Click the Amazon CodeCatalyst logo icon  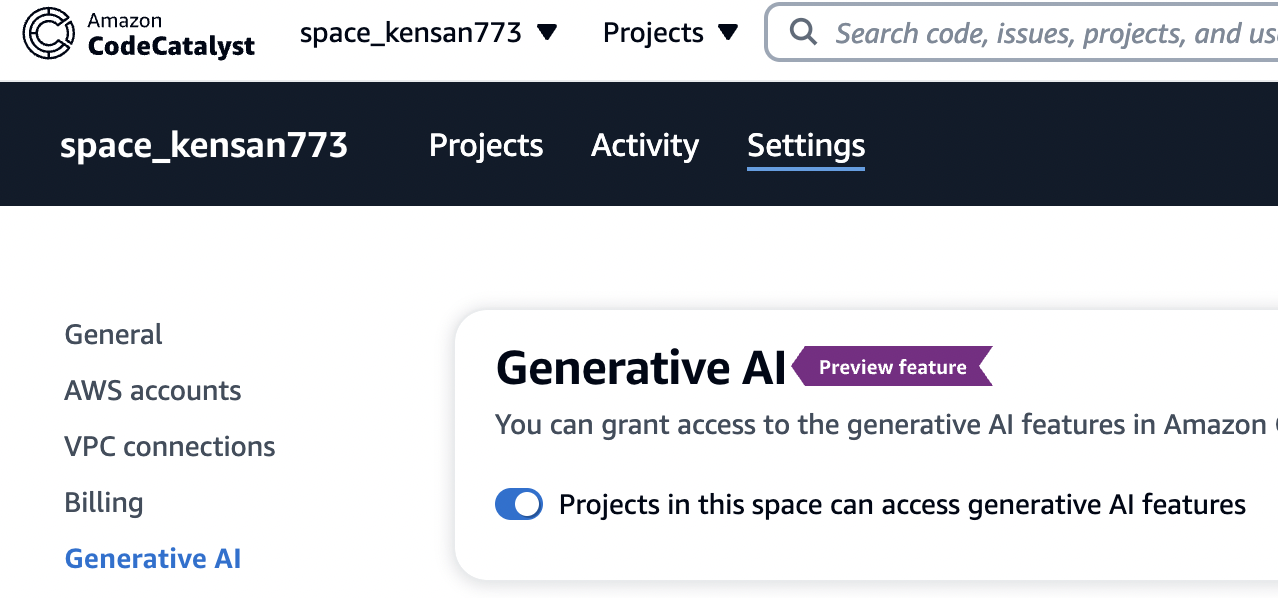click(48, 34)
